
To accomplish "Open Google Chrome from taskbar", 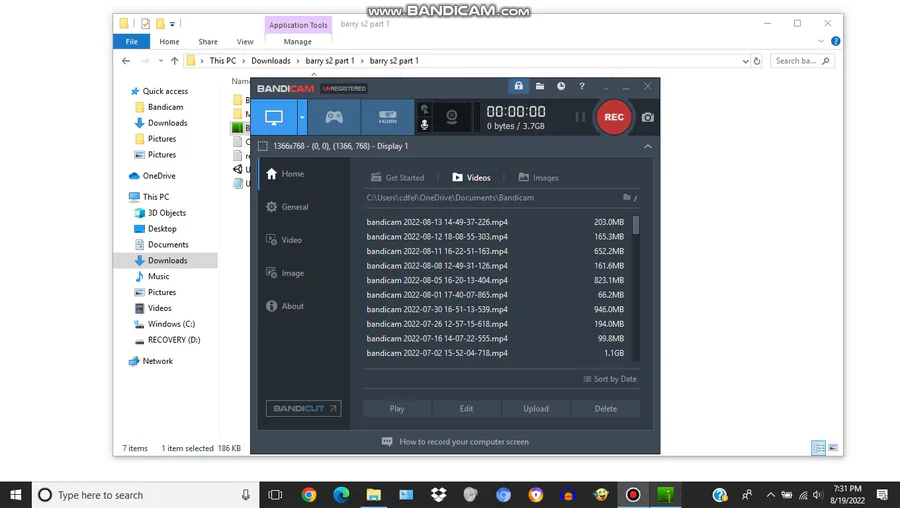I will pos(309,495).
